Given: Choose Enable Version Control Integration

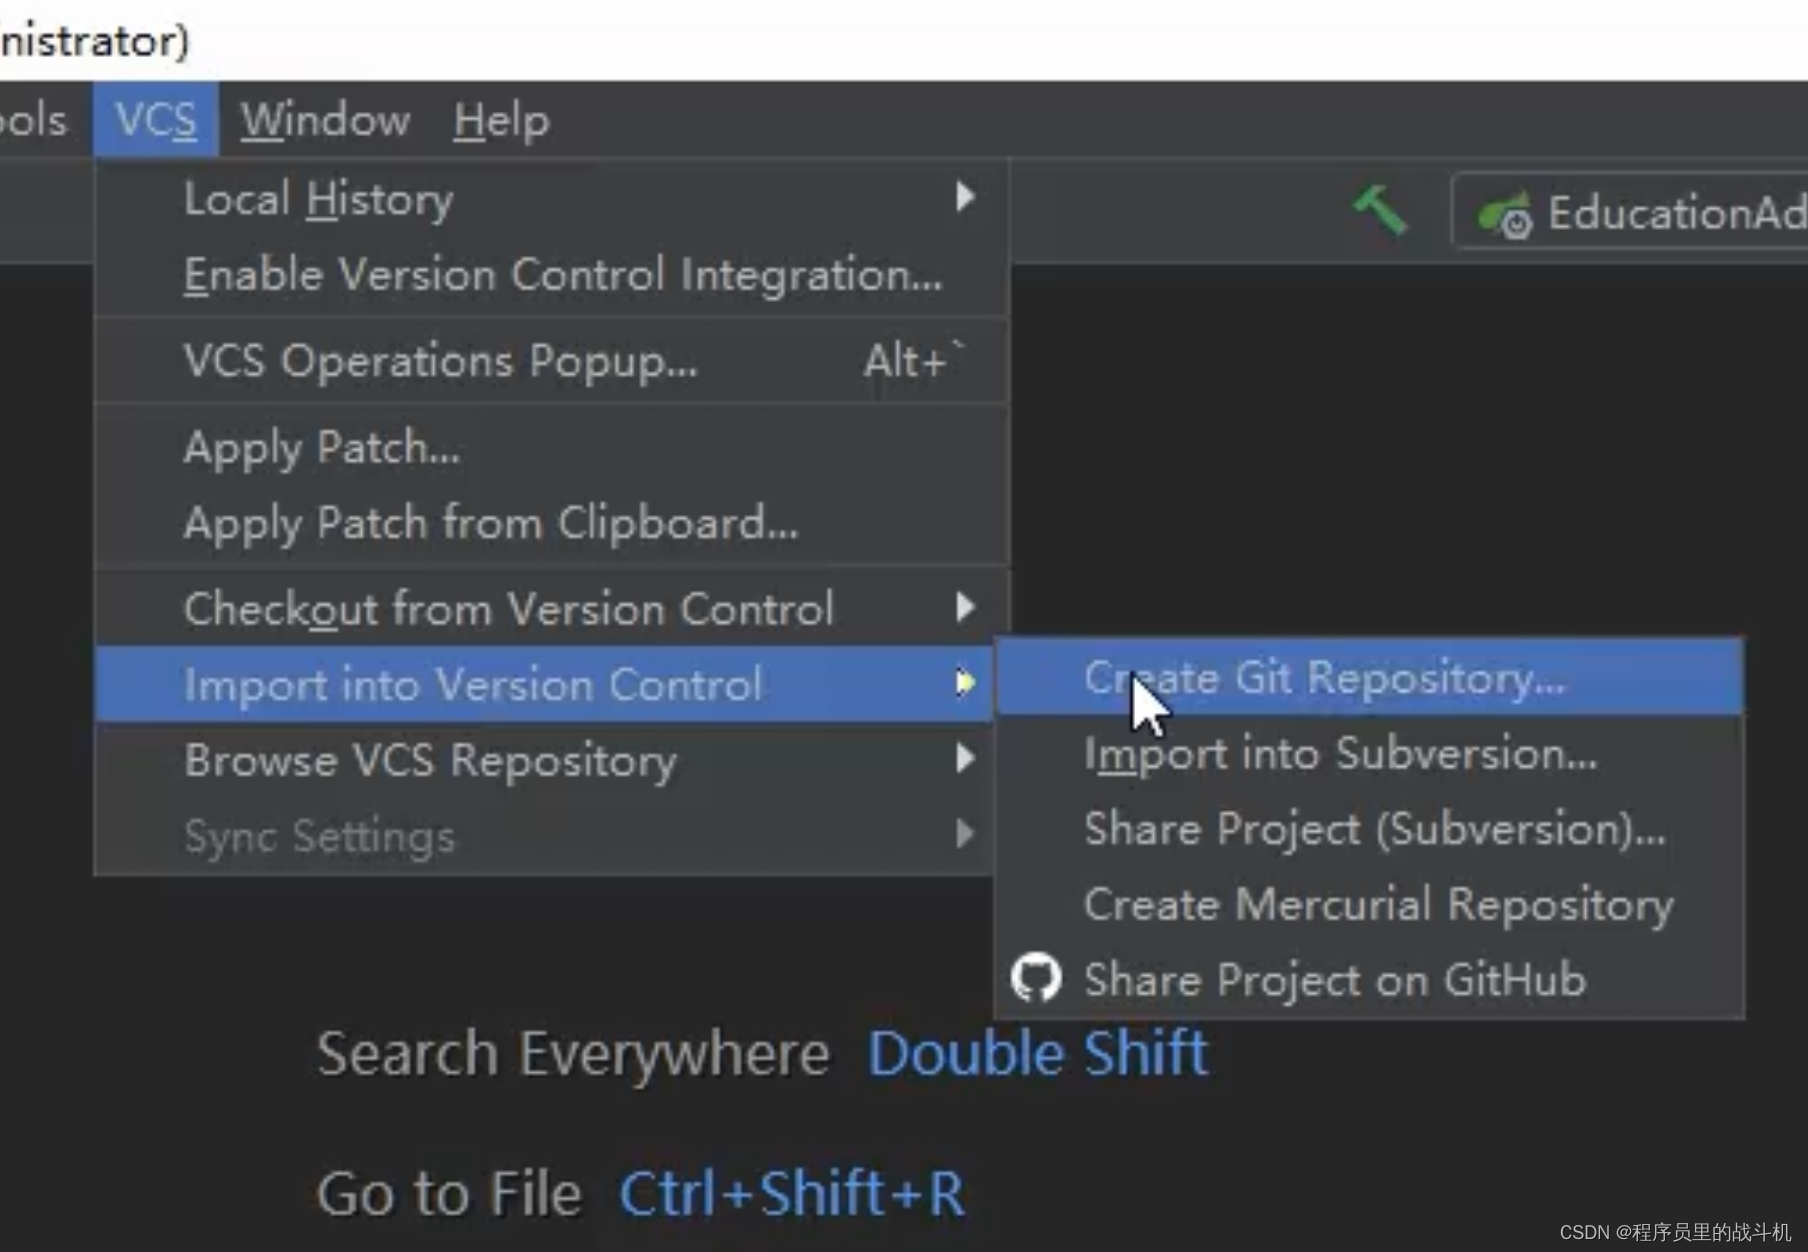Looking at the screenshot, I should (x=551, y=274).
